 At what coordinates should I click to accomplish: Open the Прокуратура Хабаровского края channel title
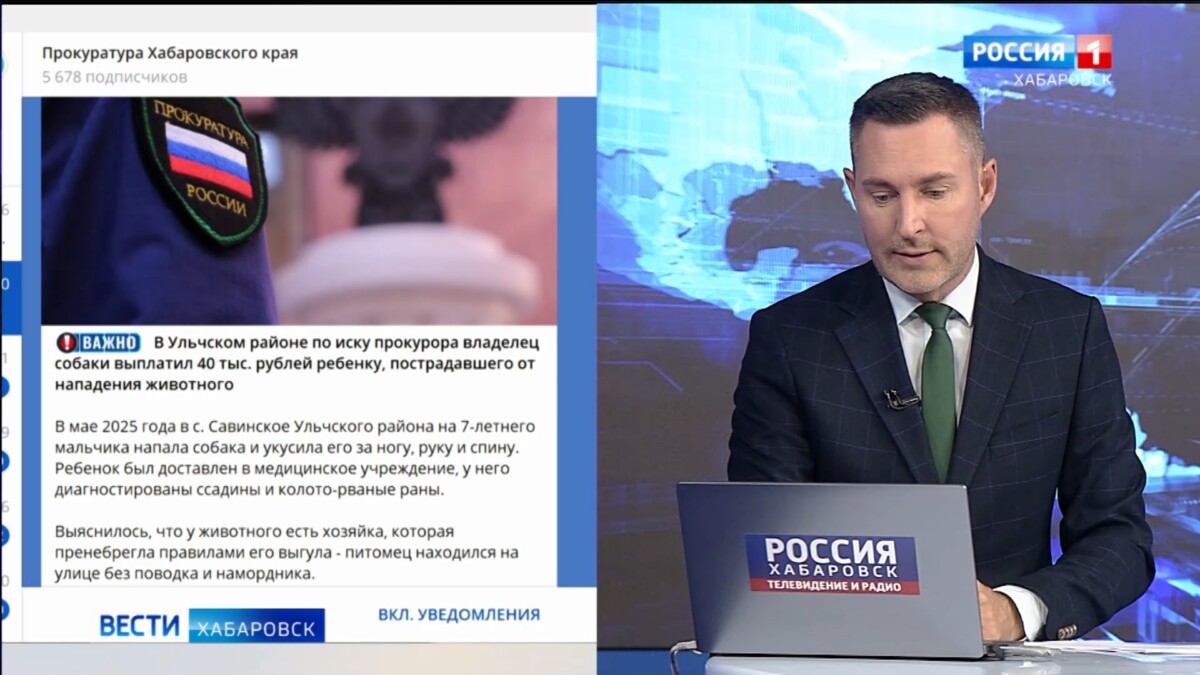coord(170,53)
